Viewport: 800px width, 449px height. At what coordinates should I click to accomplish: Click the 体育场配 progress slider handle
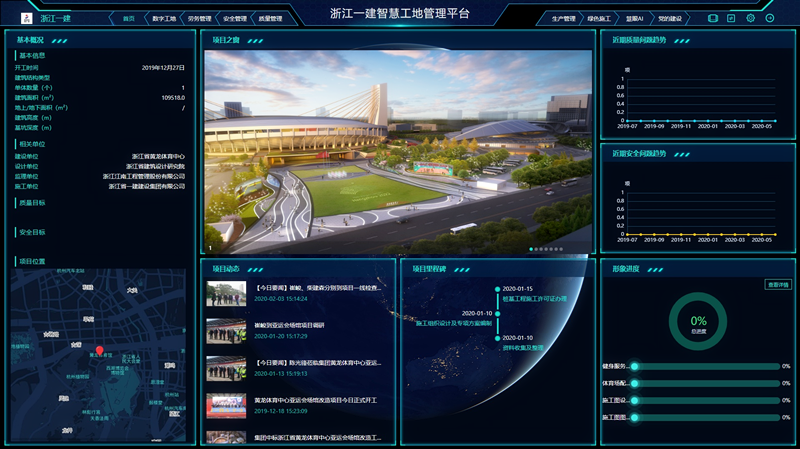point(635,383)
